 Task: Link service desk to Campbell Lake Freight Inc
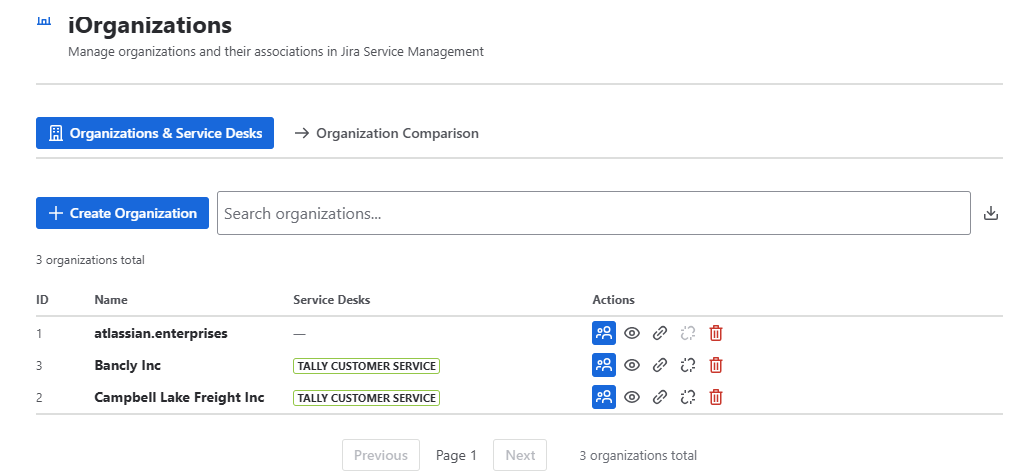[660, 397]
